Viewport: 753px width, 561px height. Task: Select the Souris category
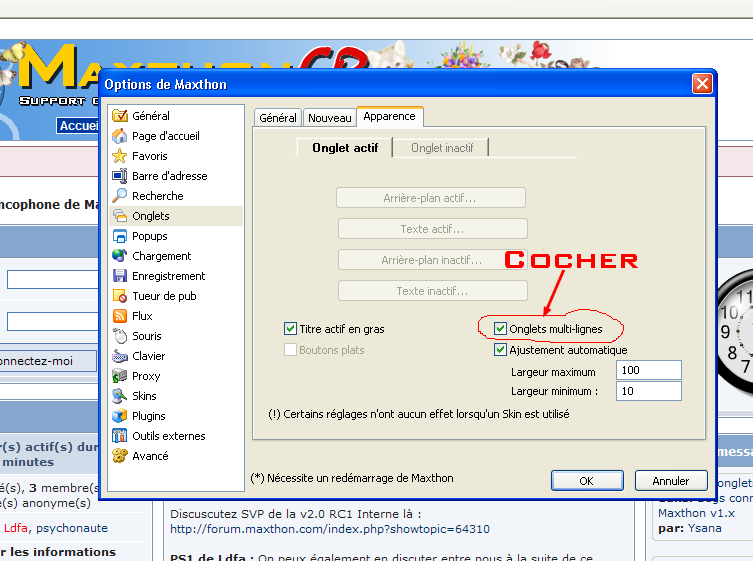[x=146, y=336]
